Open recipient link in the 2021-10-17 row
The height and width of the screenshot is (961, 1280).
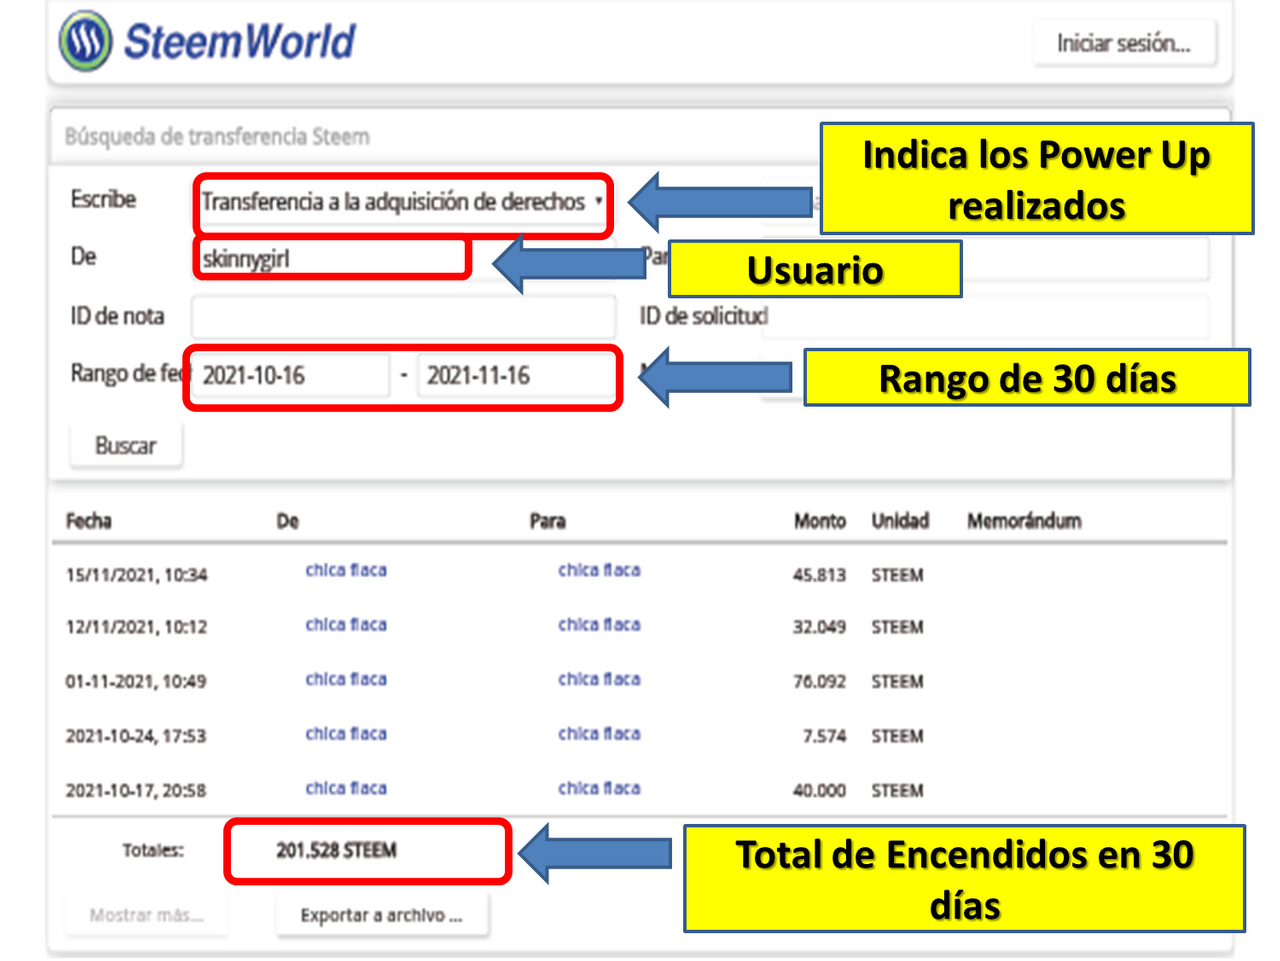coord(599,788)
